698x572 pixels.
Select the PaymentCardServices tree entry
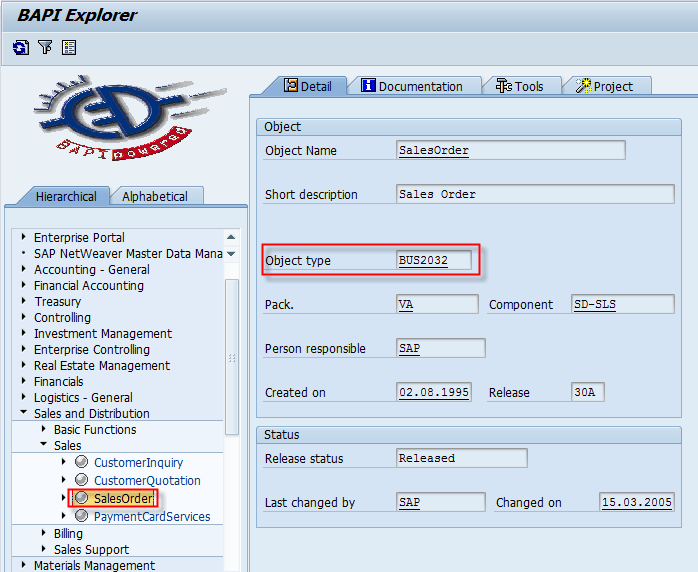tap(152, 516)
